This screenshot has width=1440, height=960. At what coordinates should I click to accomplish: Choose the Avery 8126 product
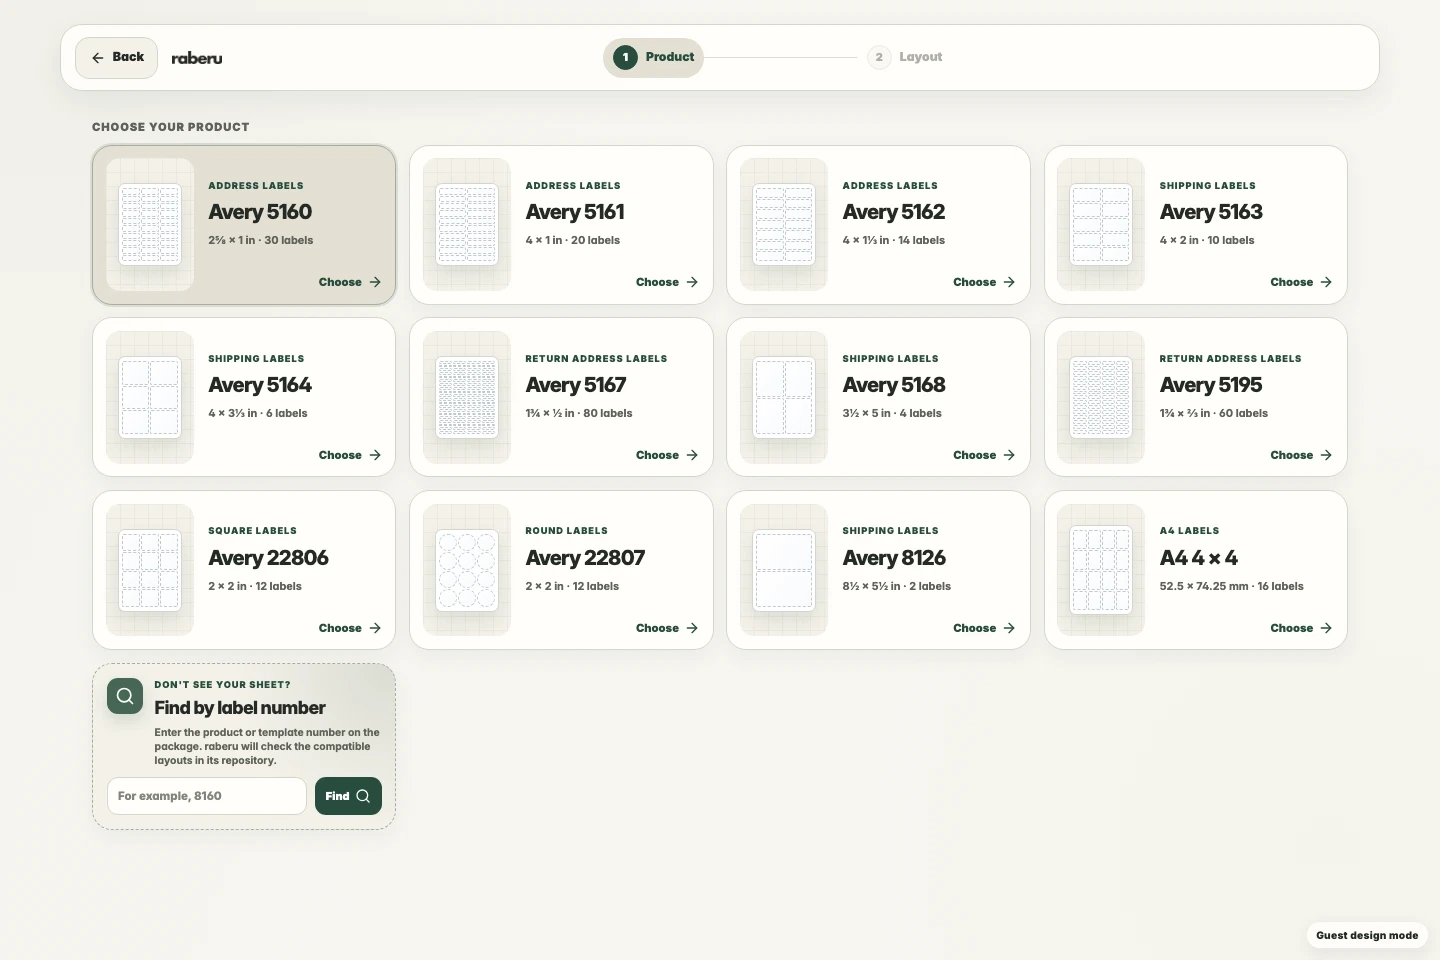coord(984,628)
